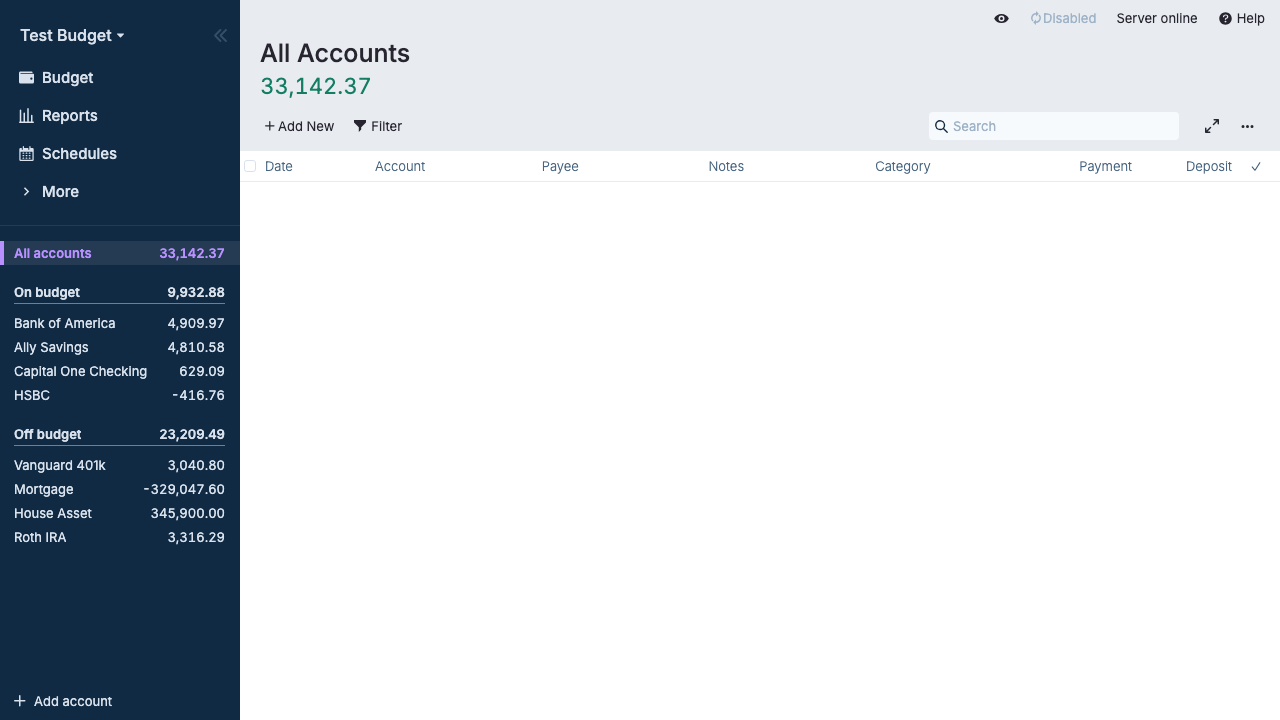
Task: Open the Test Budget dropdown
Action: [x=72, y=35]
